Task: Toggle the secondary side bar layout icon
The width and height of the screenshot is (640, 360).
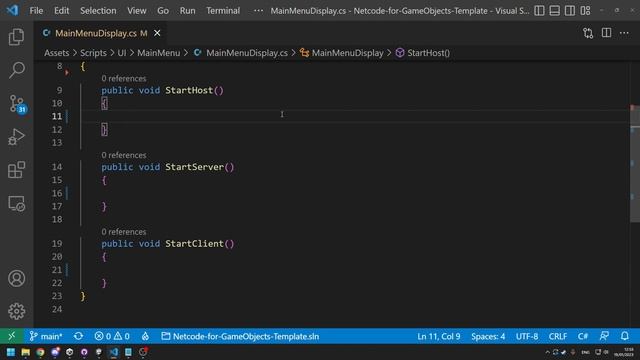Action: 570,11
